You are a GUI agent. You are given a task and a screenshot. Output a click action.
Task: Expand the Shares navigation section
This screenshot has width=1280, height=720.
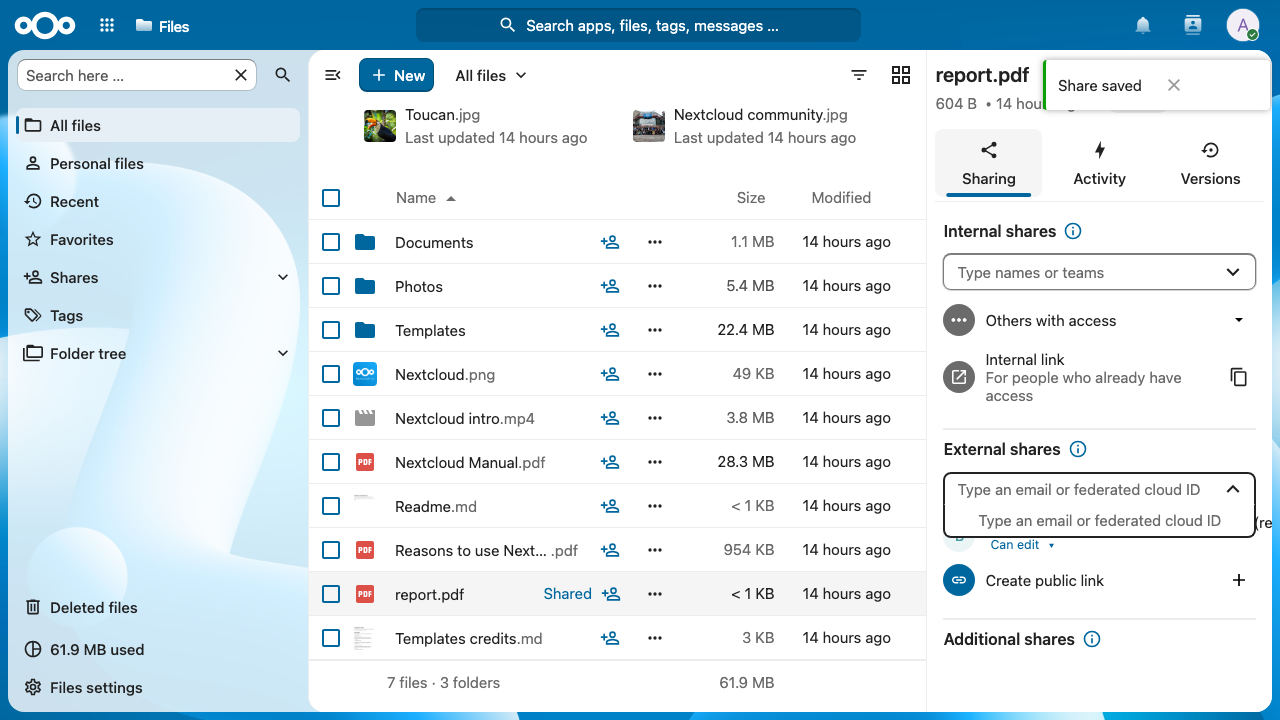[283, 277]
